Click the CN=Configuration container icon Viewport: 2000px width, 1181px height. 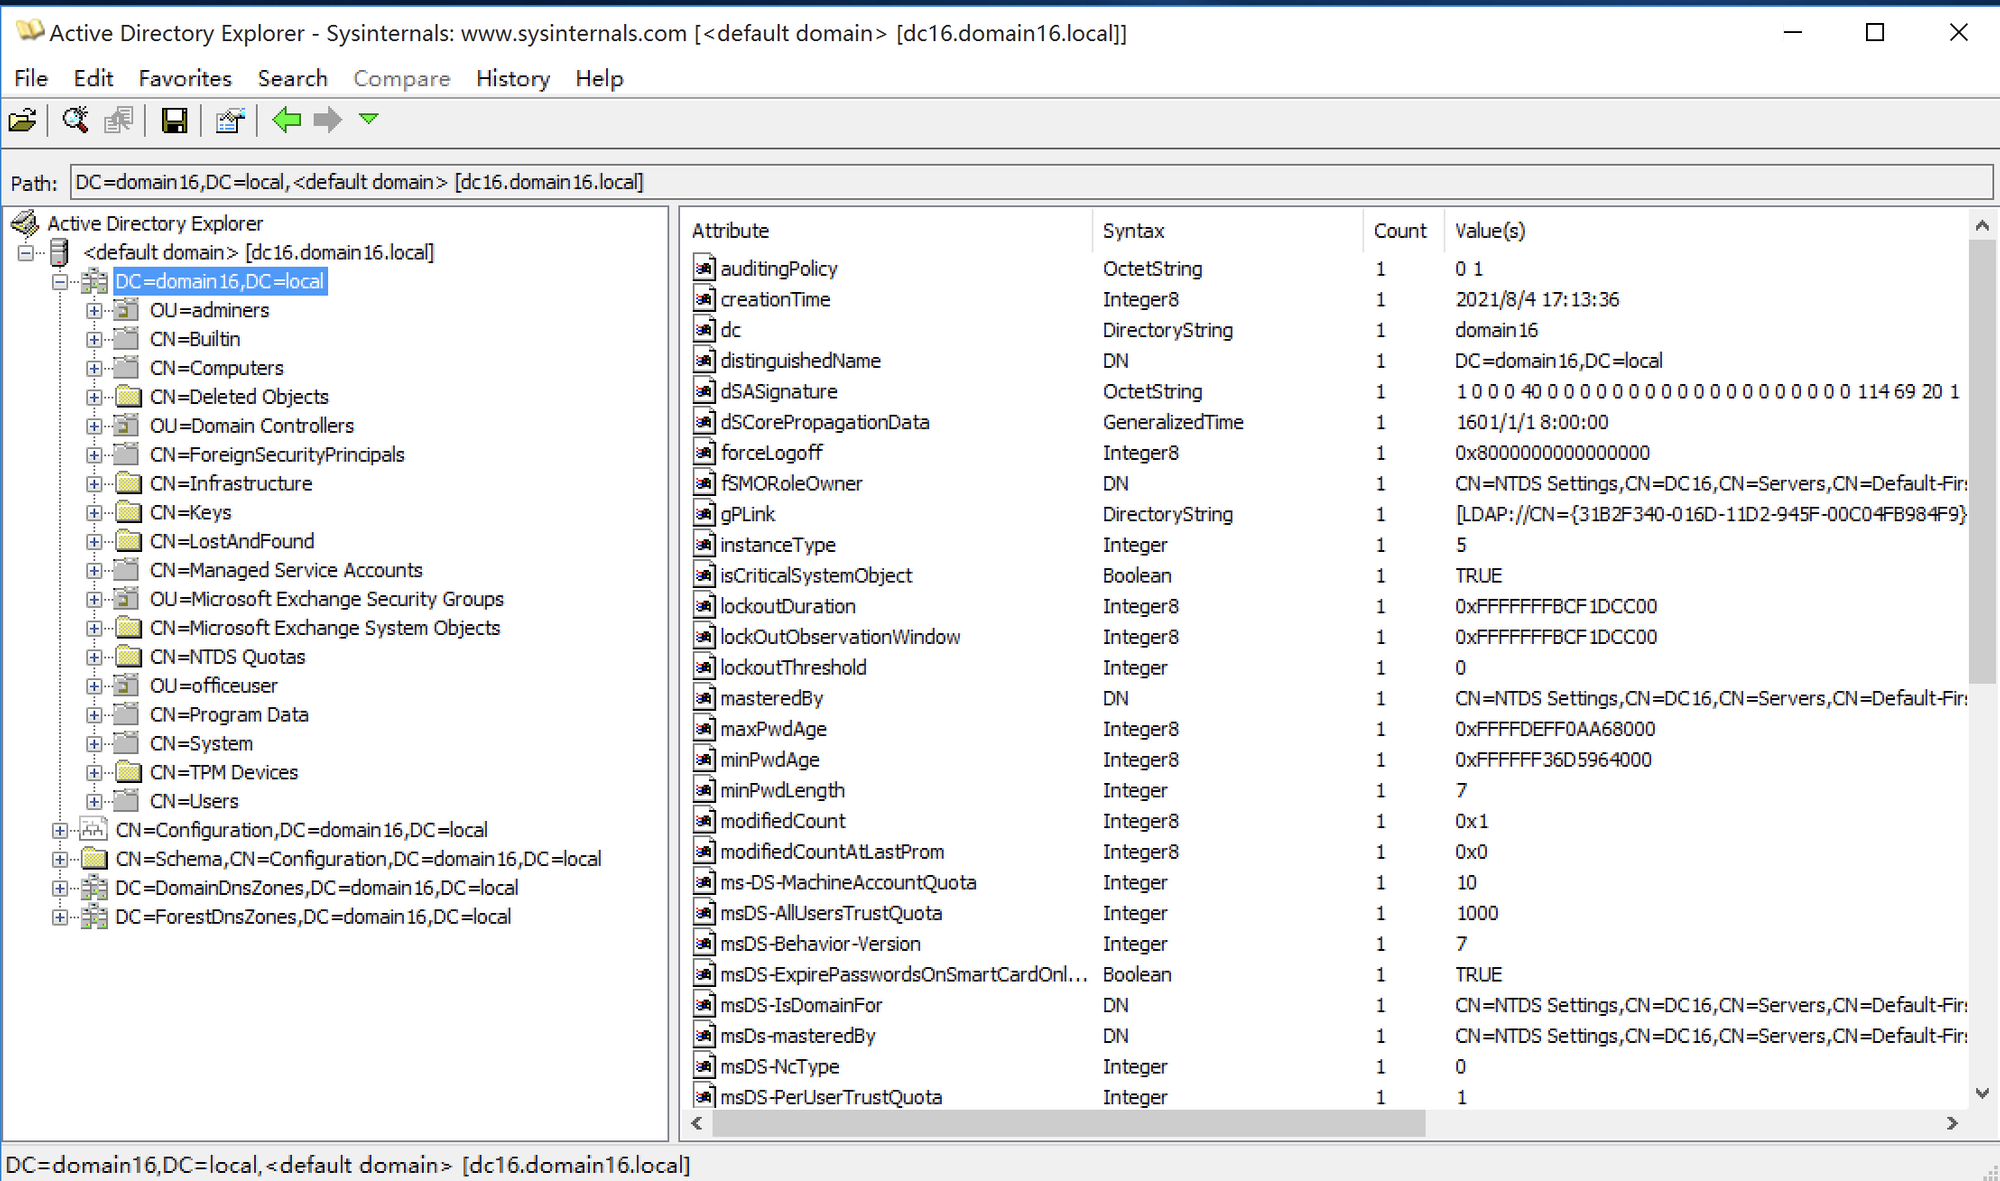[x=94, y=830]
